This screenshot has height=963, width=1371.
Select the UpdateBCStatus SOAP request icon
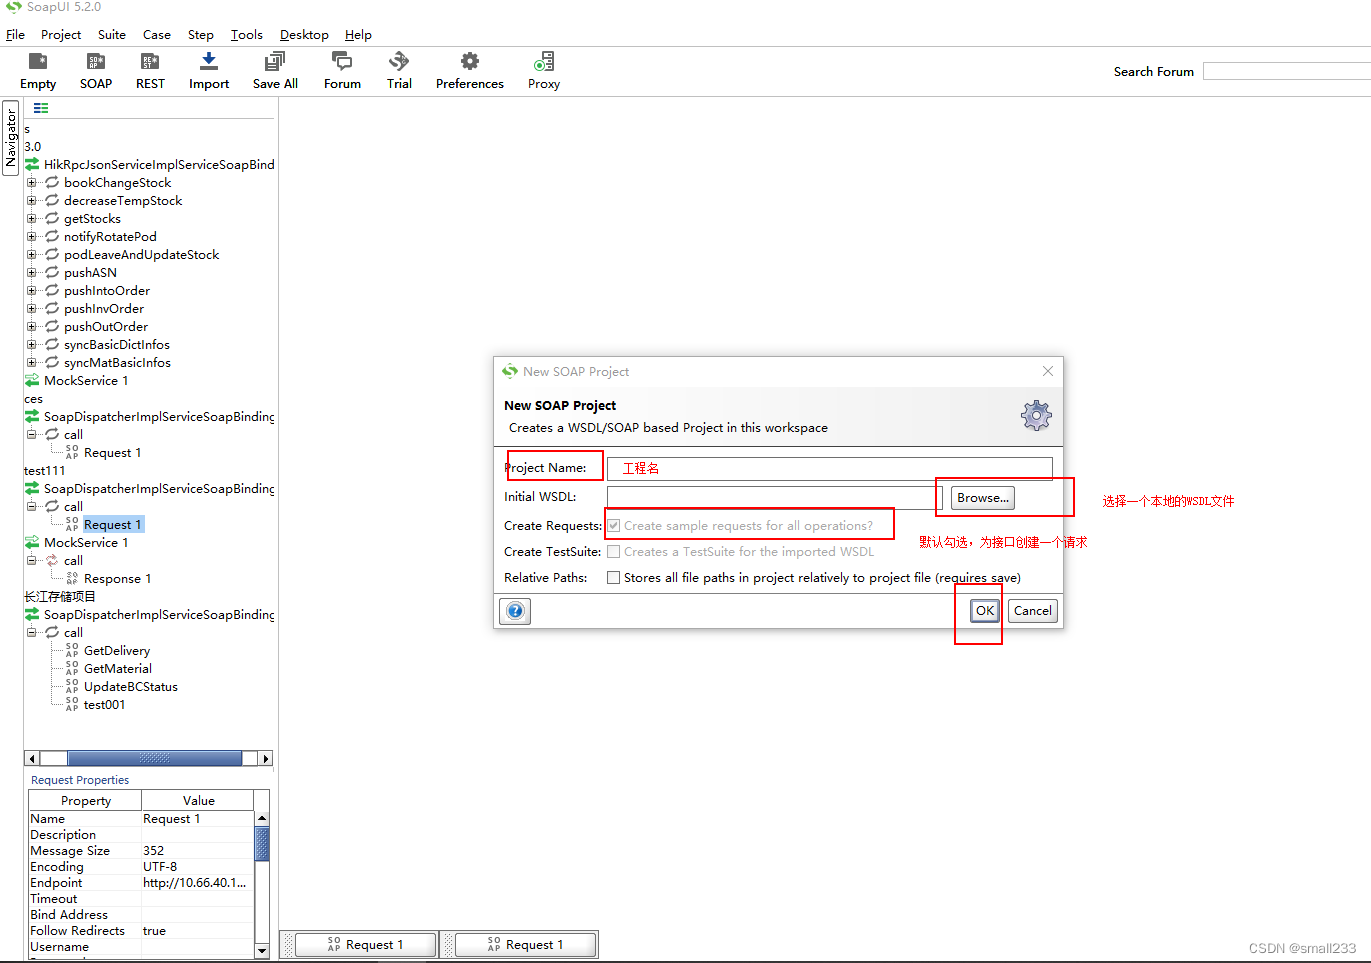point(72,686)
